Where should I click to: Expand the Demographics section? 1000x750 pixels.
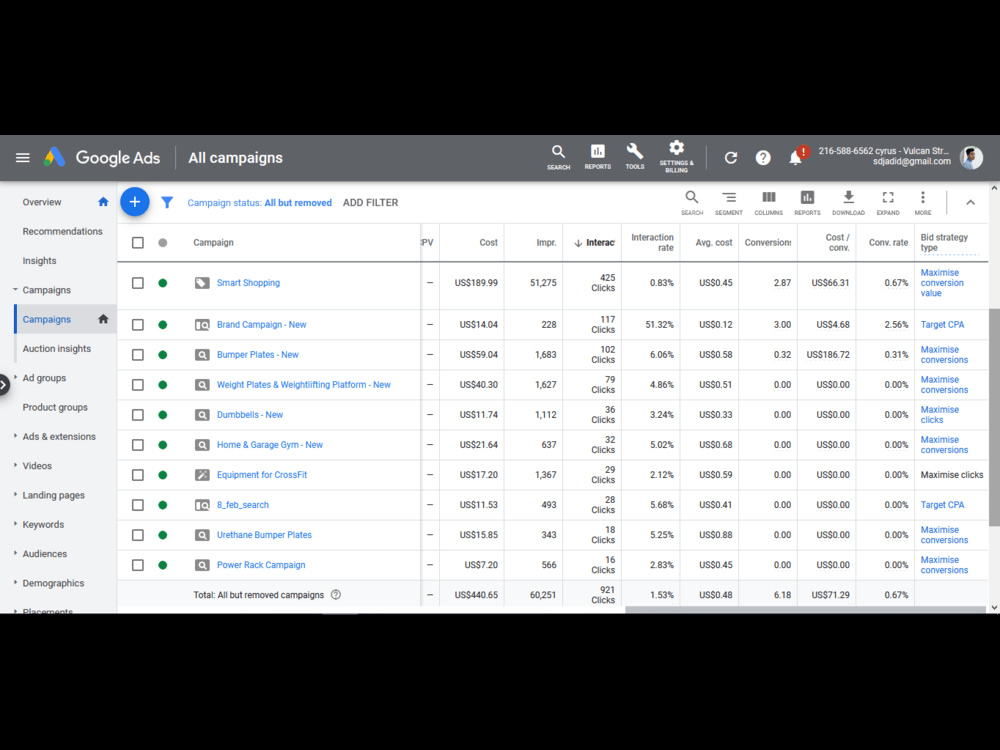coord(15,582)
